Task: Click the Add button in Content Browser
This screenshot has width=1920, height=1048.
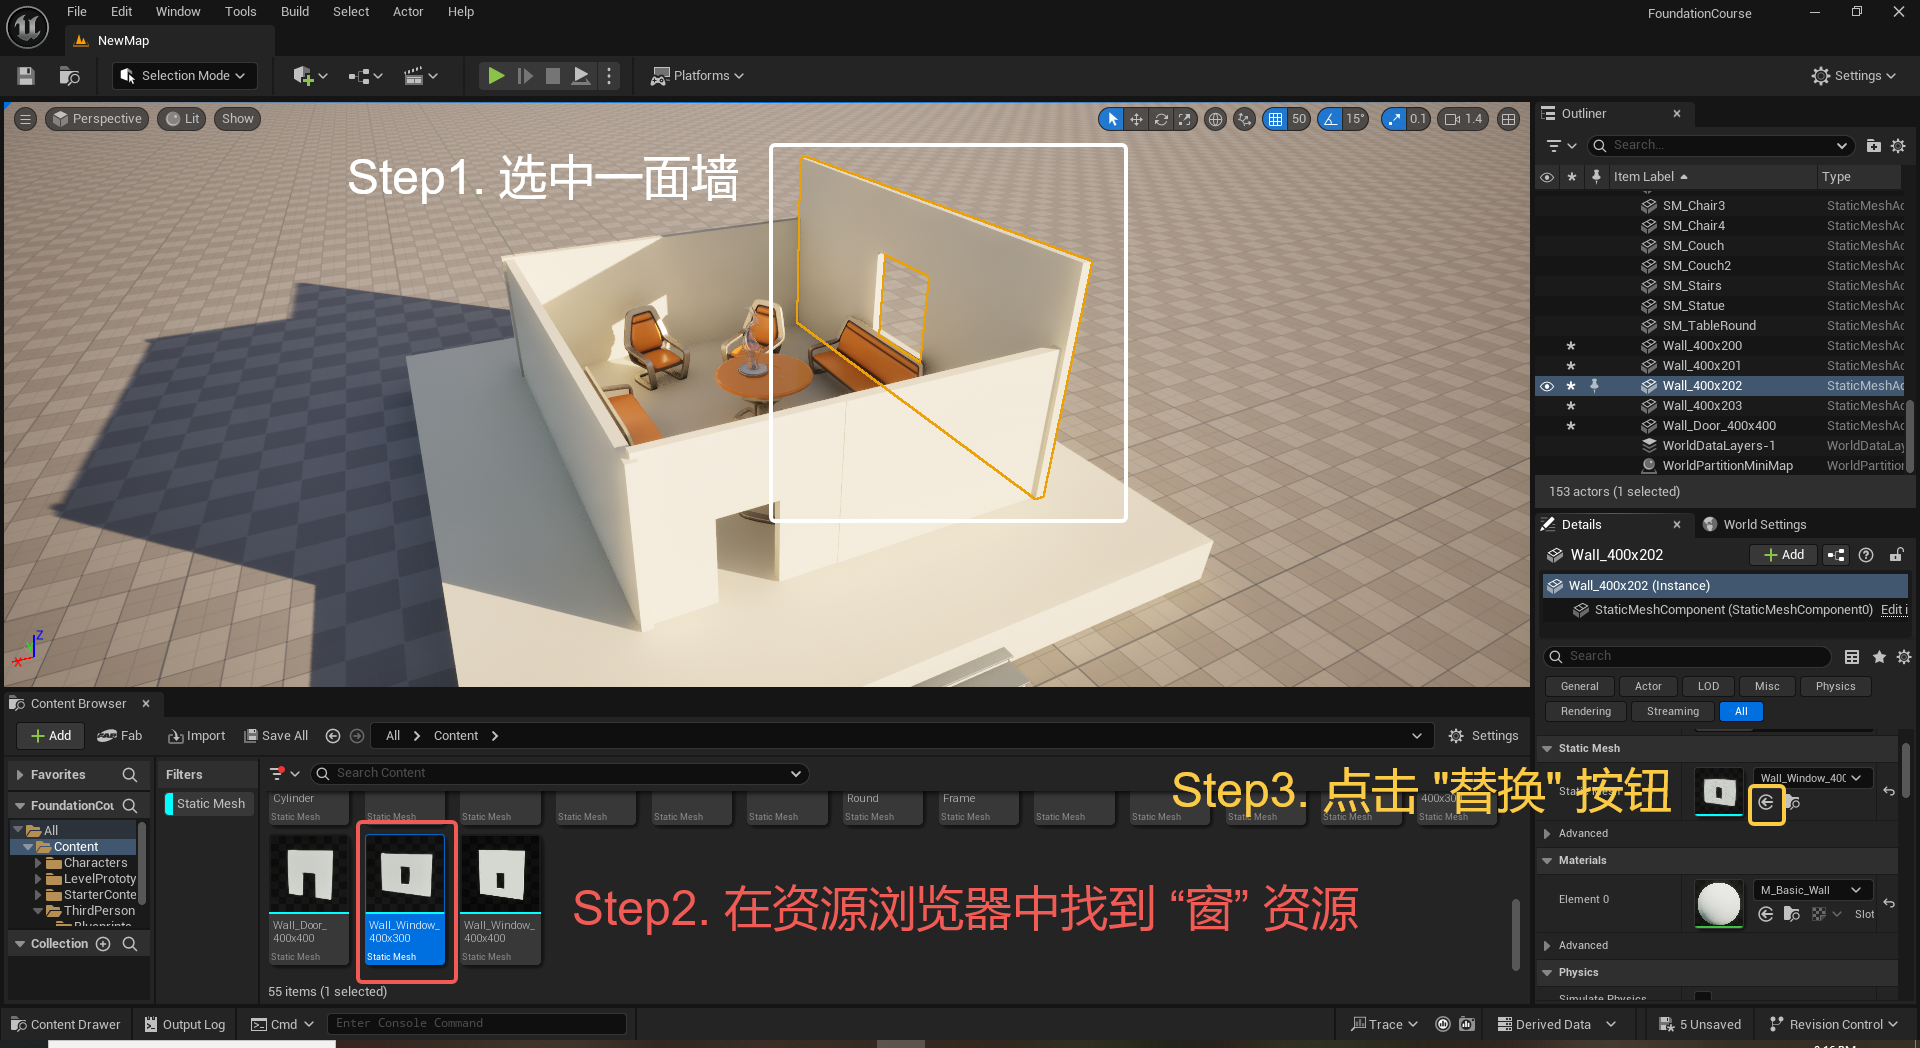Action: coord(51,736)
